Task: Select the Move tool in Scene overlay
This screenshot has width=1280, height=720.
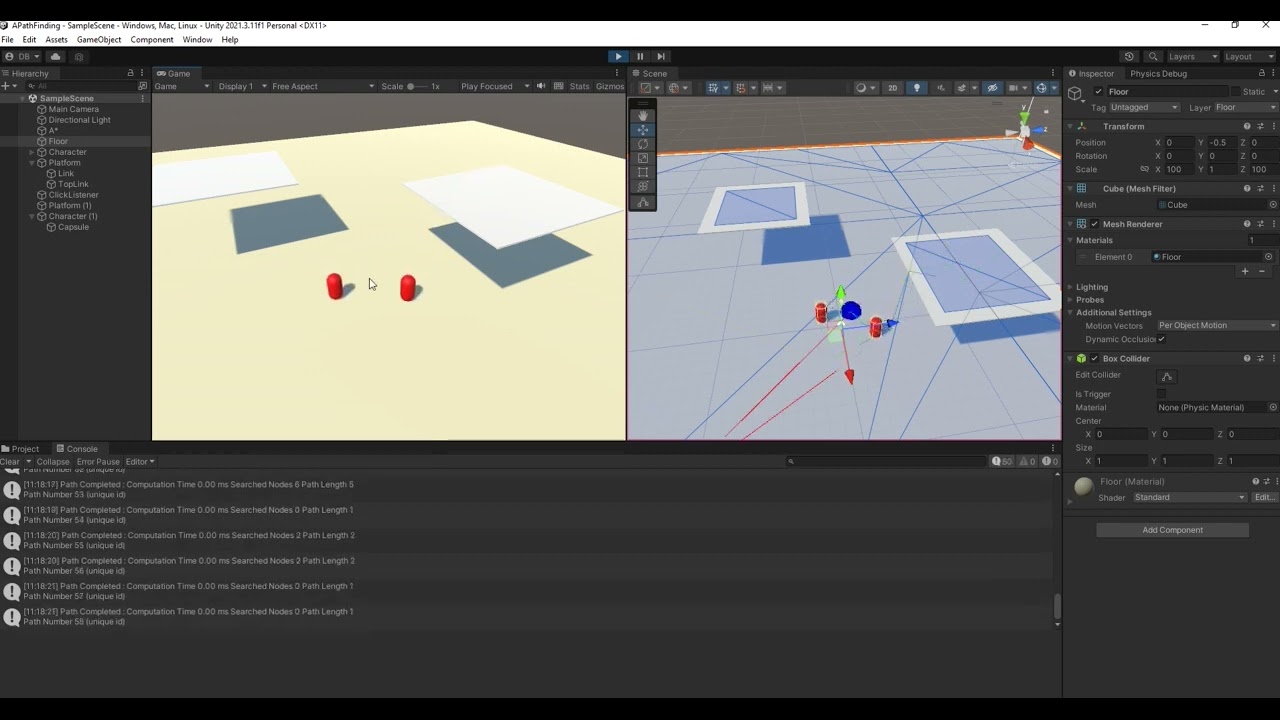Action: pos(642,130)
